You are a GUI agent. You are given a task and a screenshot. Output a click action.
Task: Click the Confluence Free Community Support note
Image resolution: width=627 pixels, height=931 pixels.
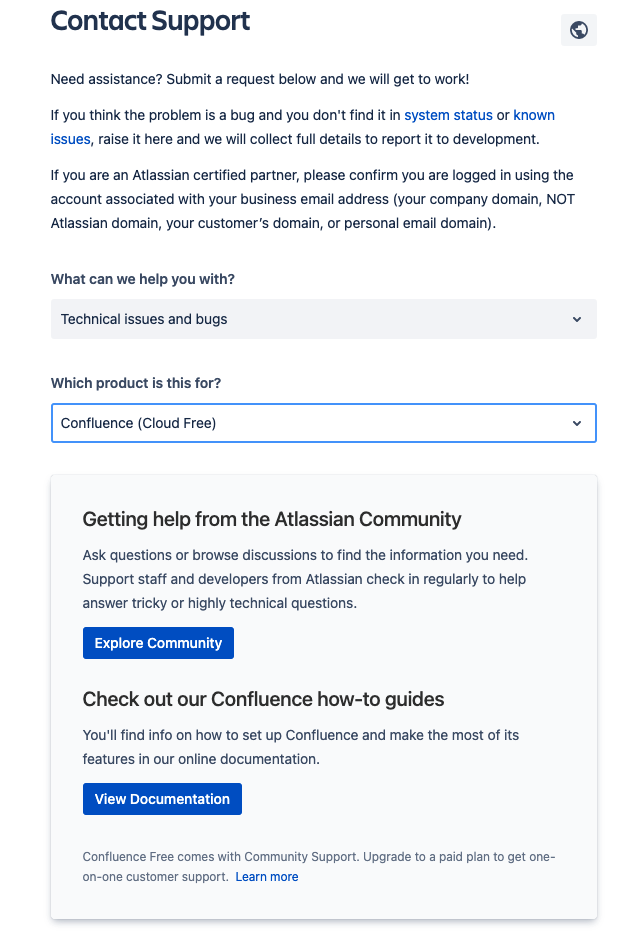click(x=319, y=867)
